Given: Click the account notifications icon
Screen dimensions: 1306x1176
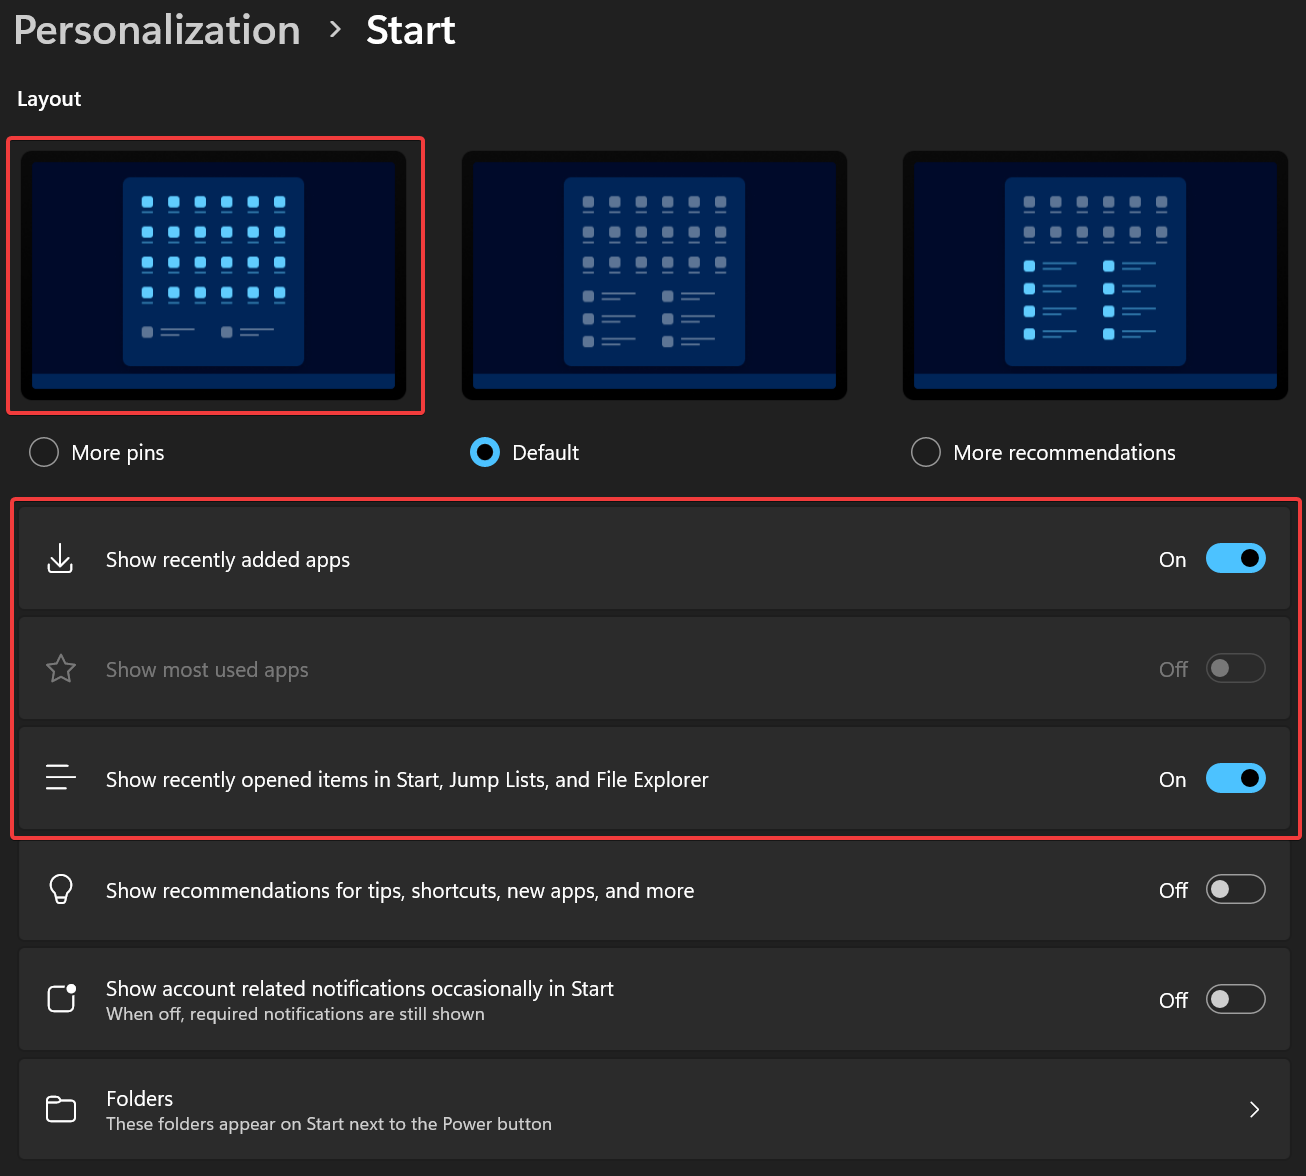Looking at the screenshot, I should [62, 998].
